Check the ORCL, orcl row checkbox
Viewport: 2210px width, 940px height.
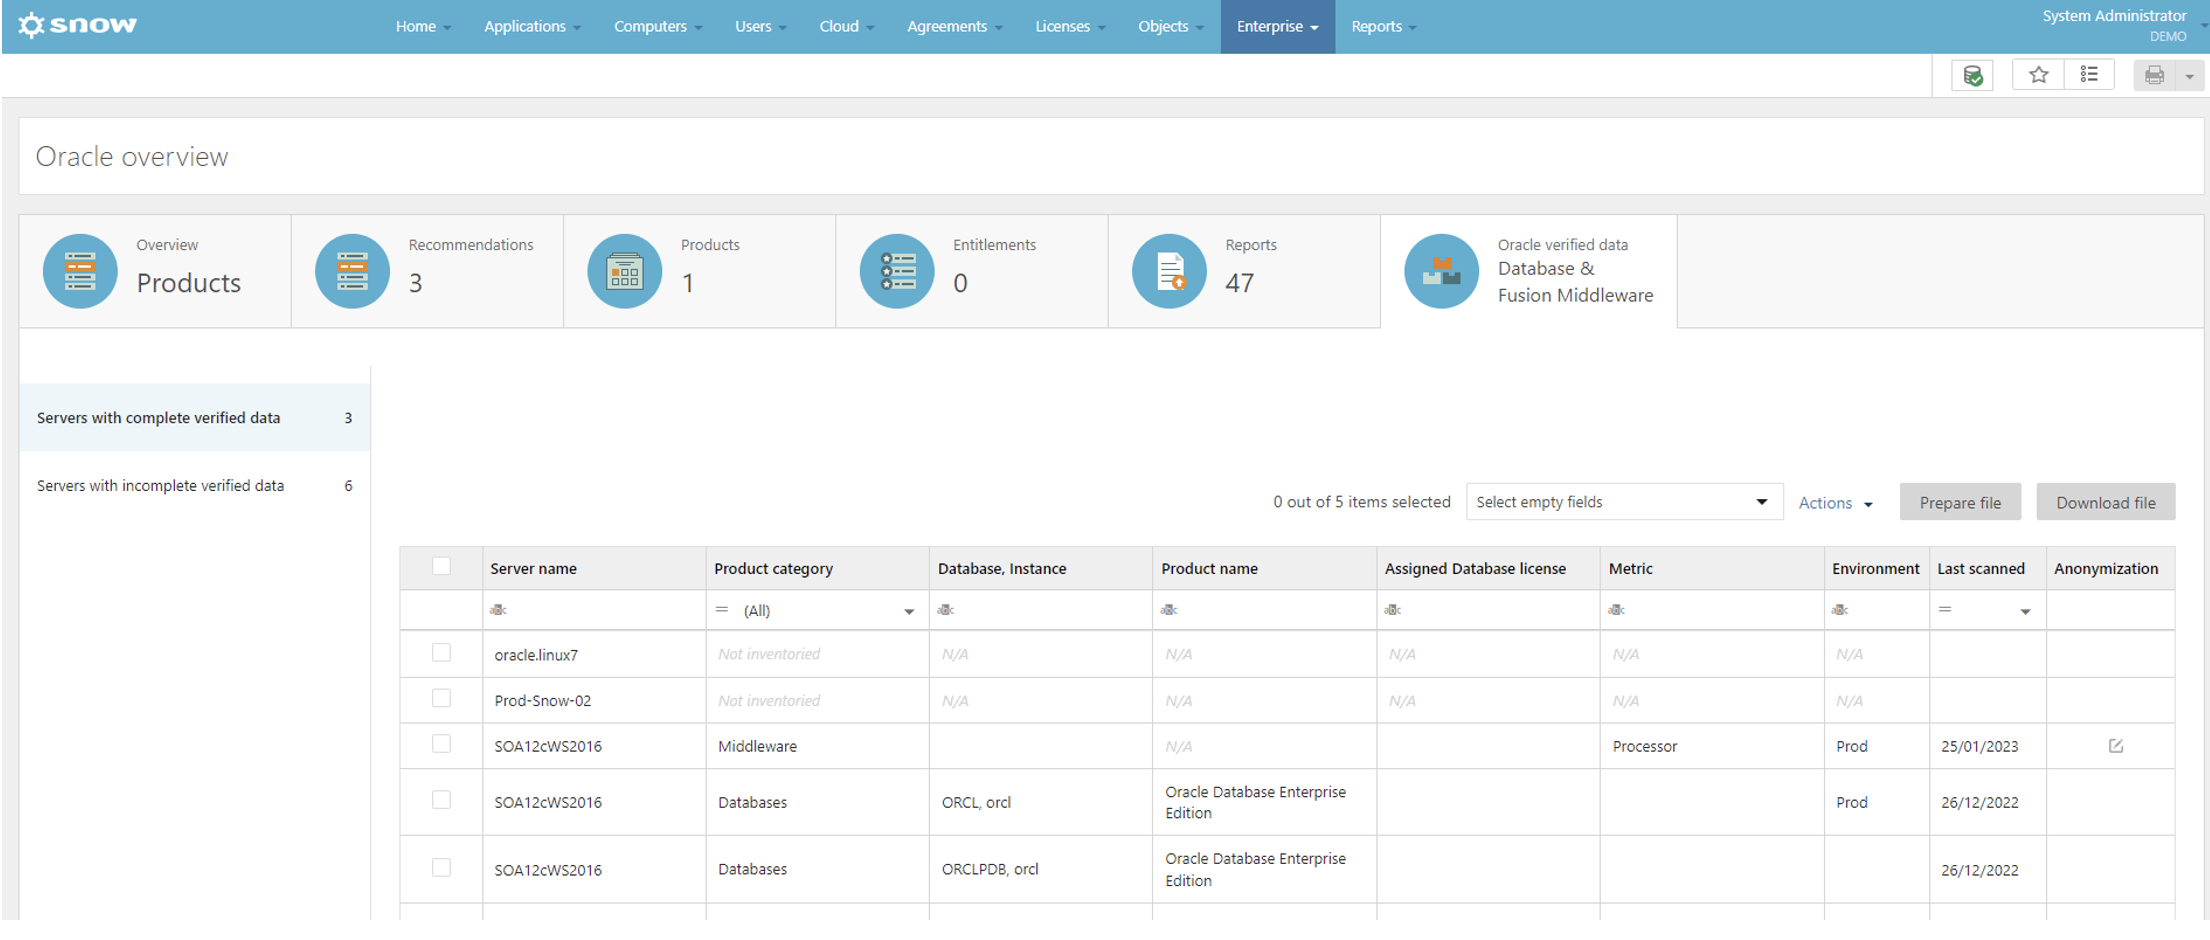(441, 800)
